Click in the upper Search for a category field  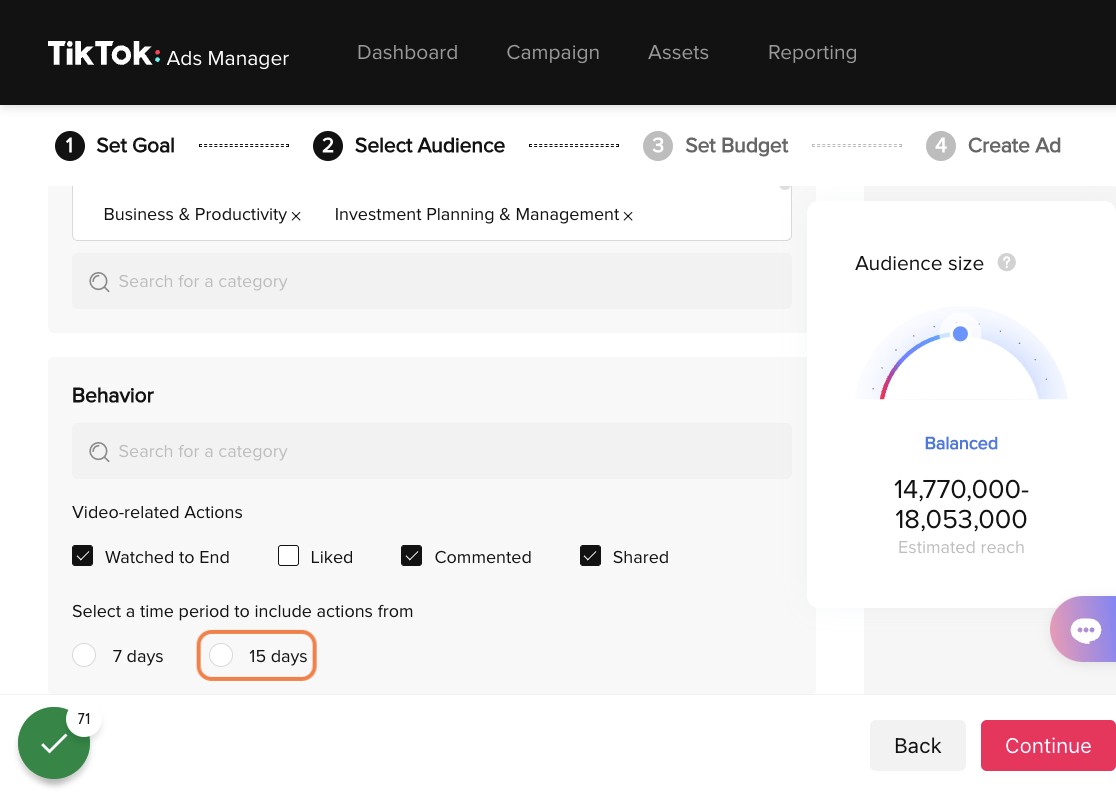pyautogui.click(x=432, y=281)
